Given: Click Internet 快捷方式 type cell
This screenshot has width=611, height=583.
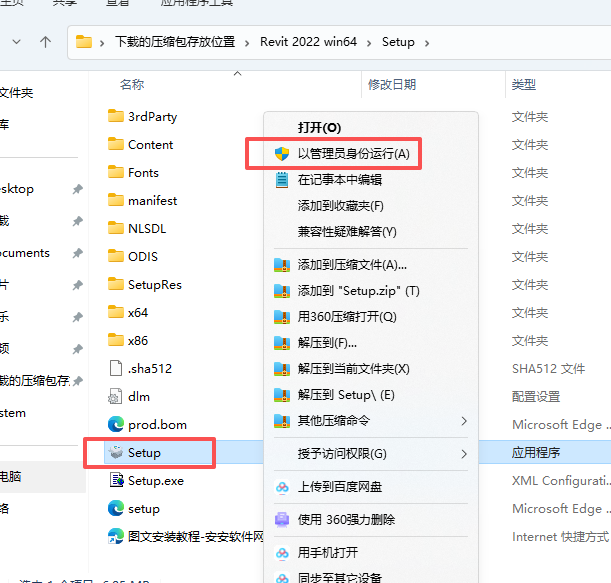Looking at the screenshot, I should click(560, 537).
